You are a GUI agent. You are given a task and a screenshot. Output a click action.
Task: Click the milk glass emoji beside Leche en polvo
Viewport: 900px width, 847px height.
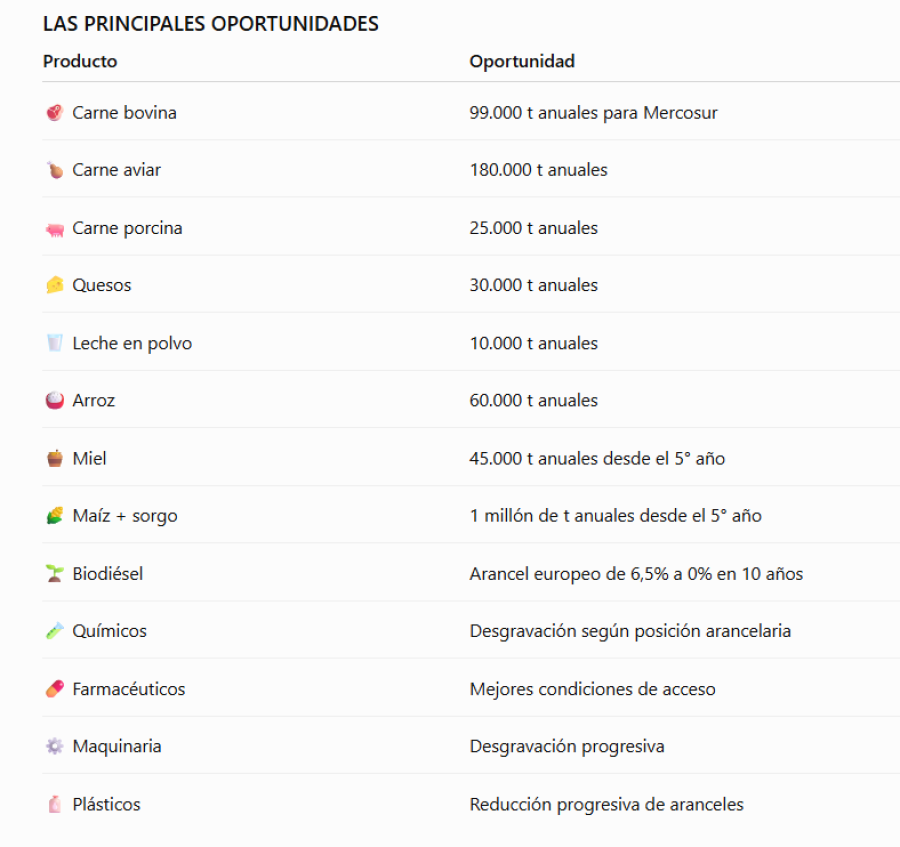55,343
